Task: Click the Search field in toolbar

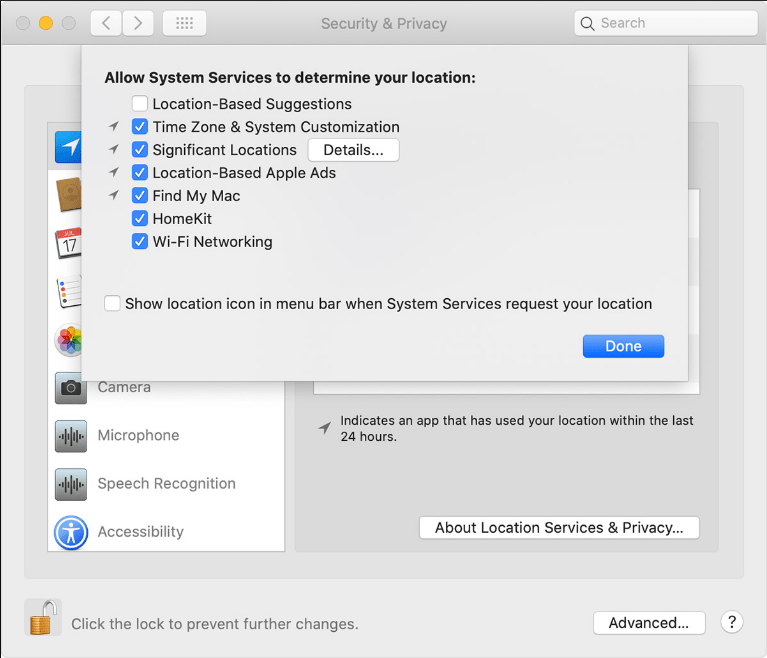Action: pyautogui.click(x=666, y=23)
